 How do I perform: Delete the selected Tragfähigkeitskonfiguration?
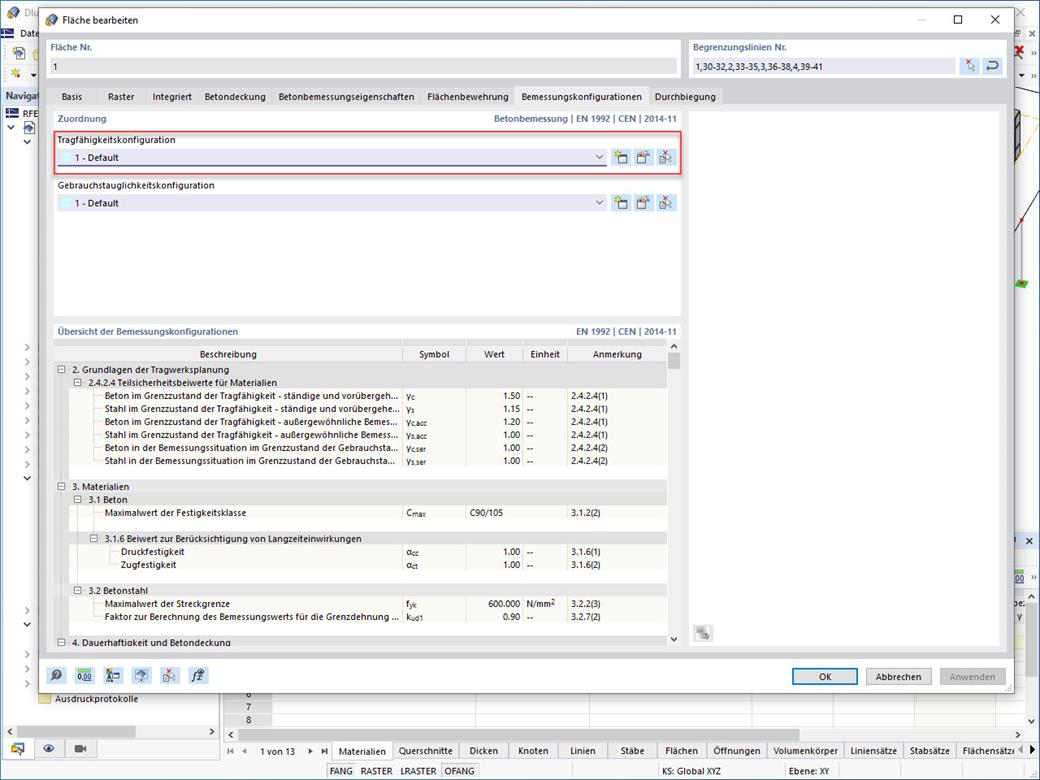(666, 157)
